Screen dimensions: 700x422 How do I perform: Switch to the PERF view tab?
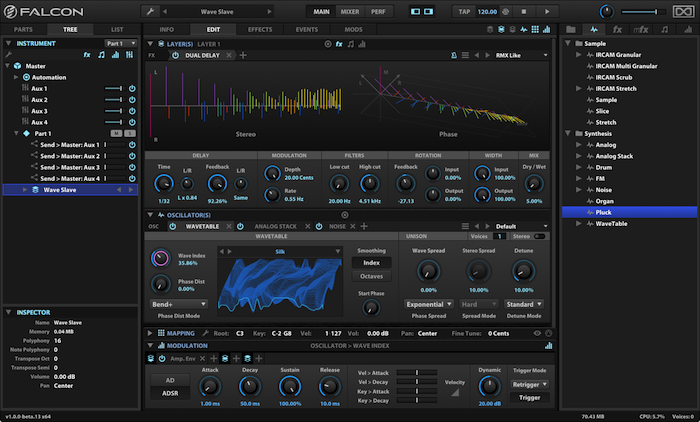point(378,12)
